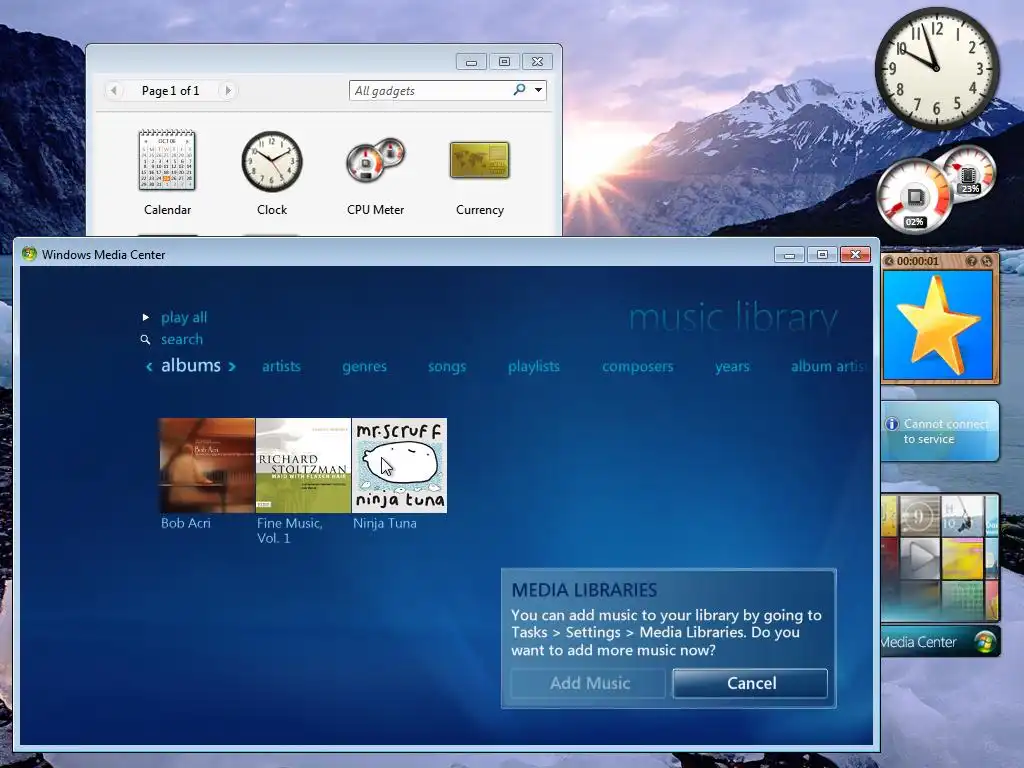Open search in music library

pos(182,340)
